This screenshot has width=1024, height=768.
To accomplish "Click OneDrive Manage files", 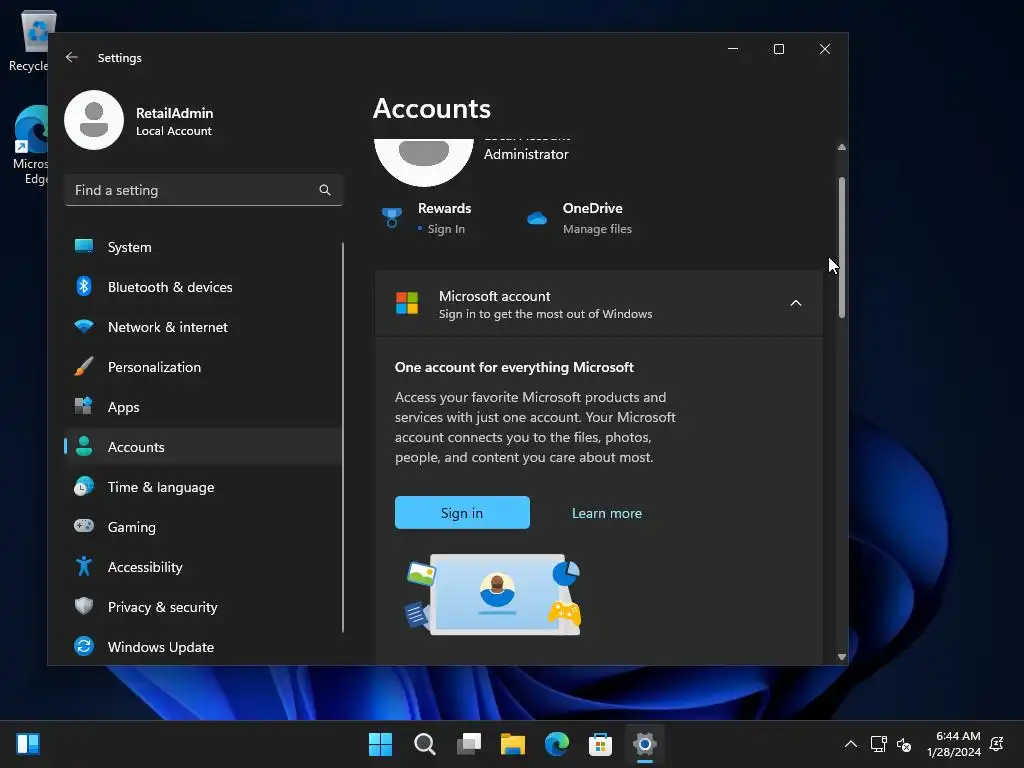I will [597, 229].
